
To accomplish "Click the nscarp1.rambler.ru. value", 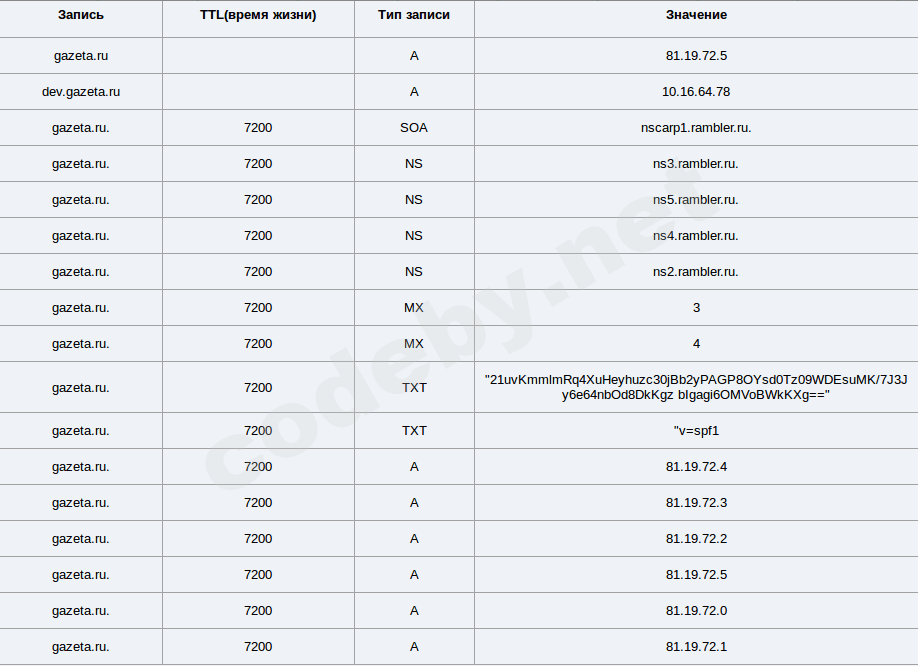I will (696, 128).
